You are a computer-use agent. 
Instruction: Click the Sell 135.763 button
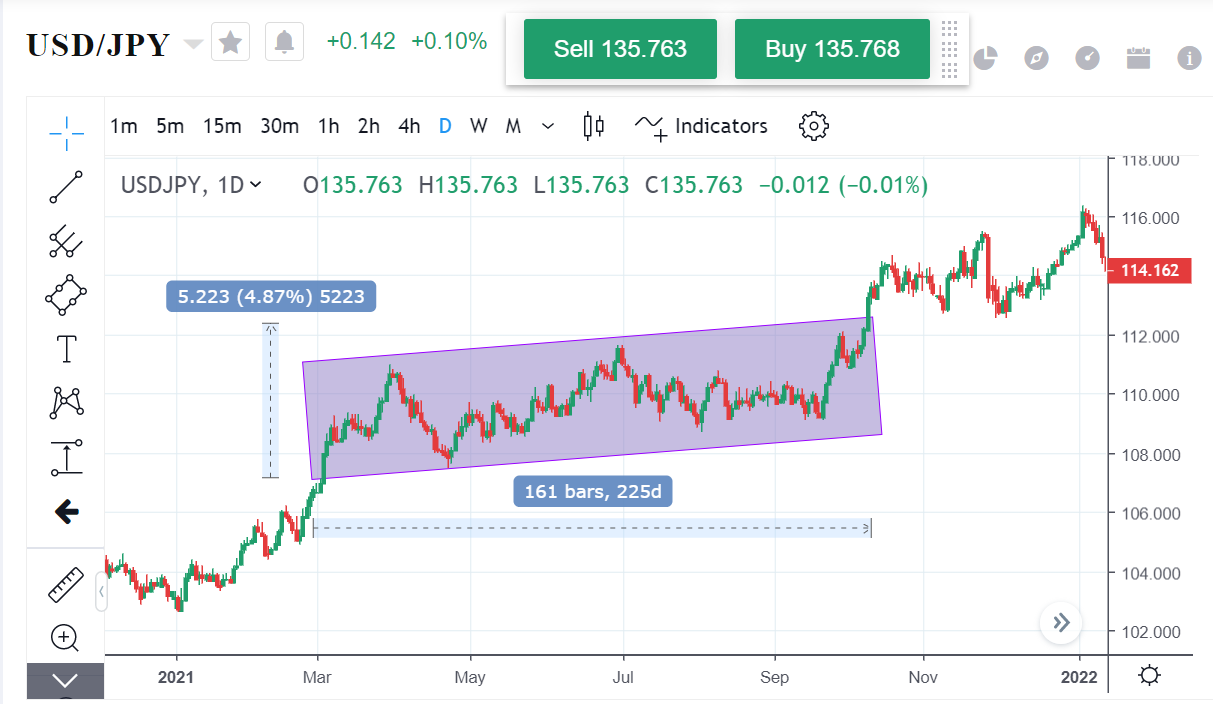coord(620,47)
